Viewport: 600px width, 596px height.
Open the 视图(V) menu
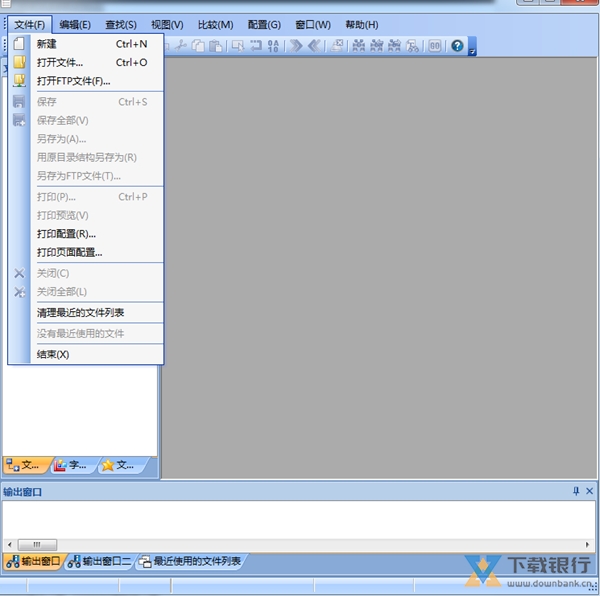point(167,25)
